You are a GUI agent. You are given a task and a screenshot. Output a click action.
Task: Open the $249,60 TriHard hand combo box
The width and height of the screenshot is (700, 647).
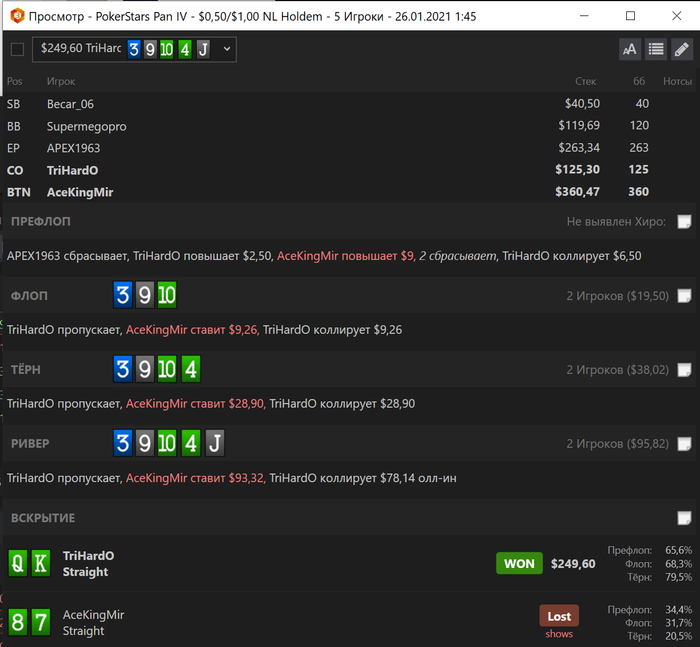(x=134, y=49)
